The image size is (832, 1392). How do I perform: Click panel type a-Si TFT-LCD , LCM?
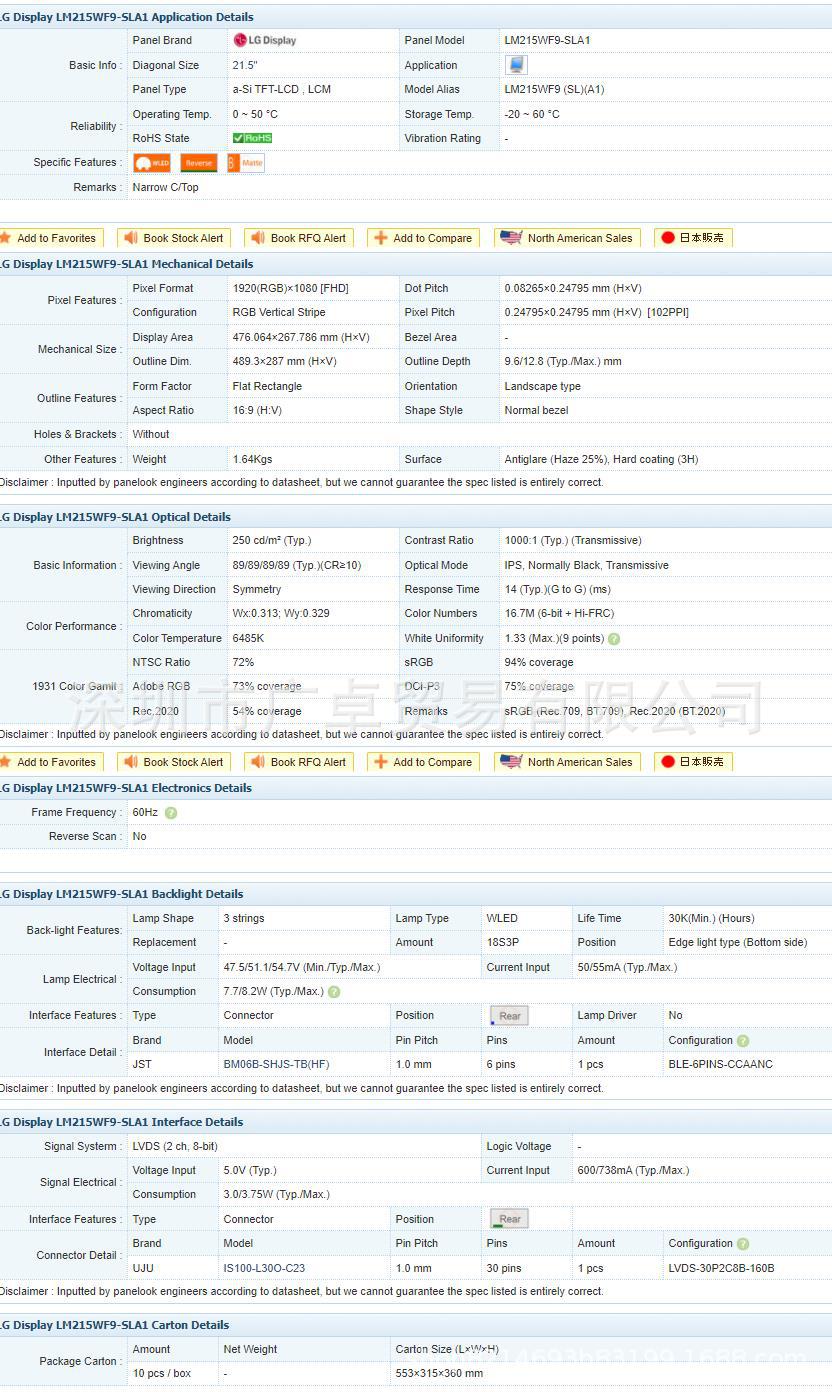click(x=282, y=90)
